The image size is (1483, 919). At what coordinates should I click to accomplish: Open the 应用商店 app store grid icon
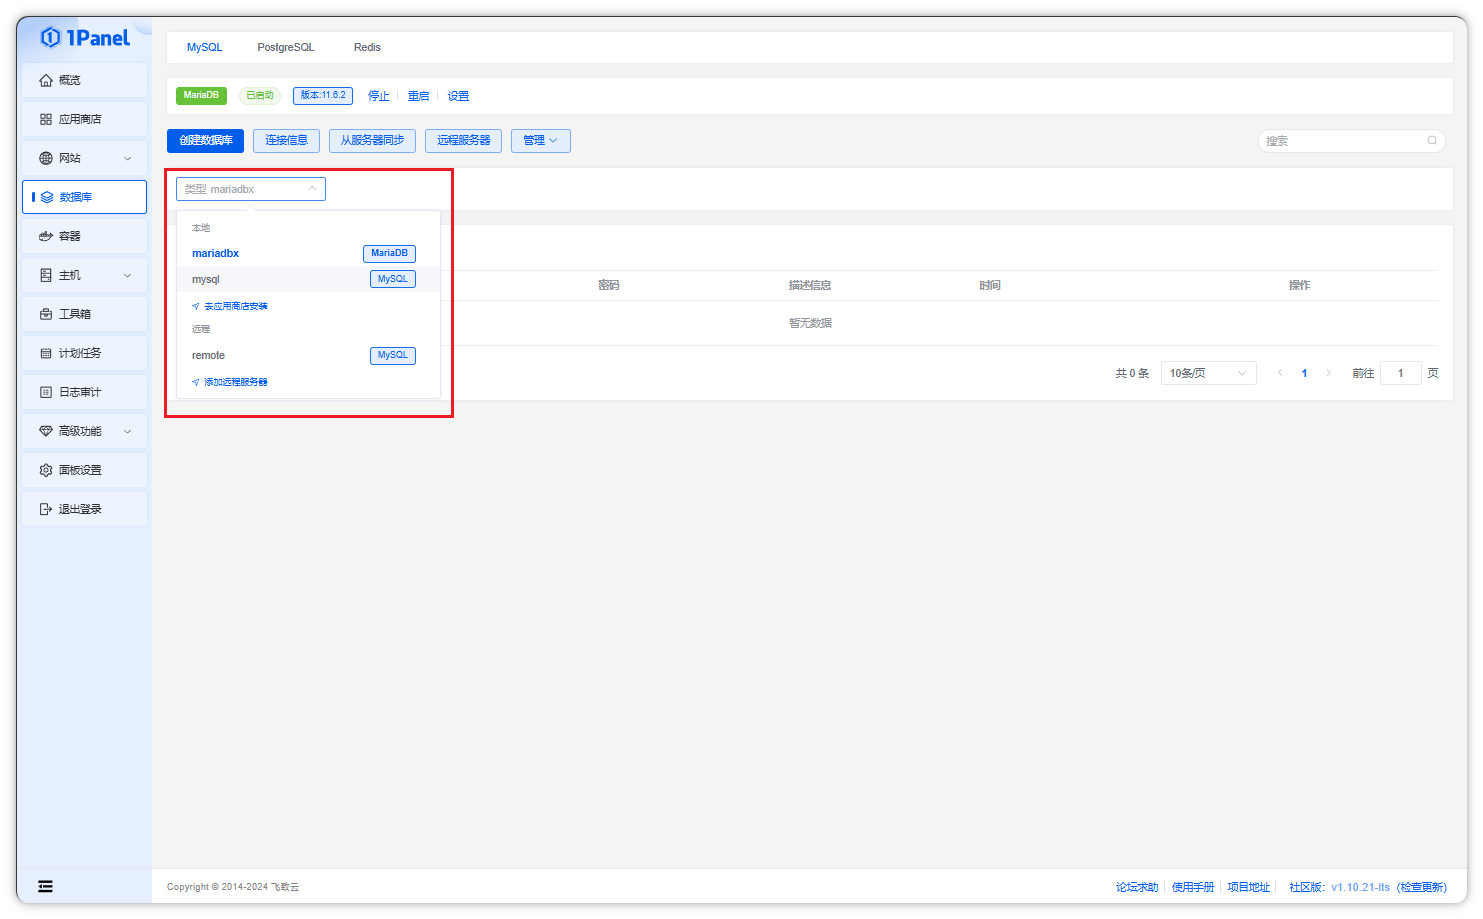tap(46, 119)
